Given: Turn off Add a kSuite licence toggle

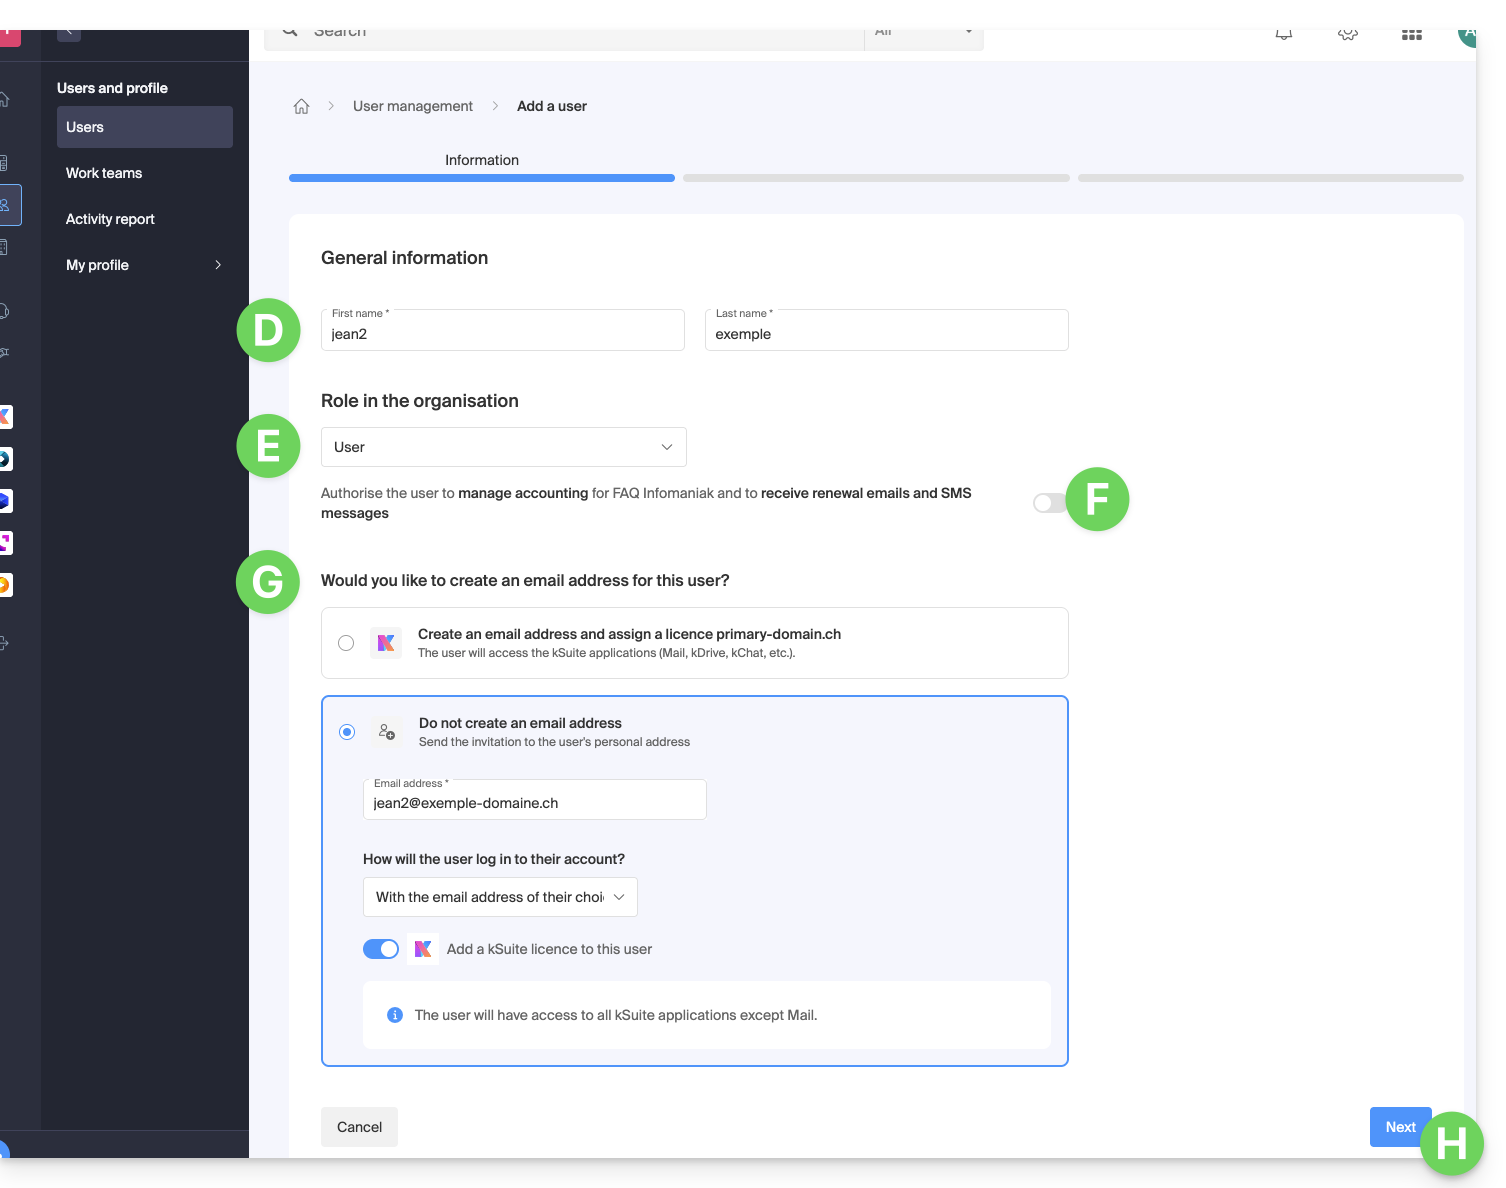Looking at the screenshot, I should click(x=381, y=949).
